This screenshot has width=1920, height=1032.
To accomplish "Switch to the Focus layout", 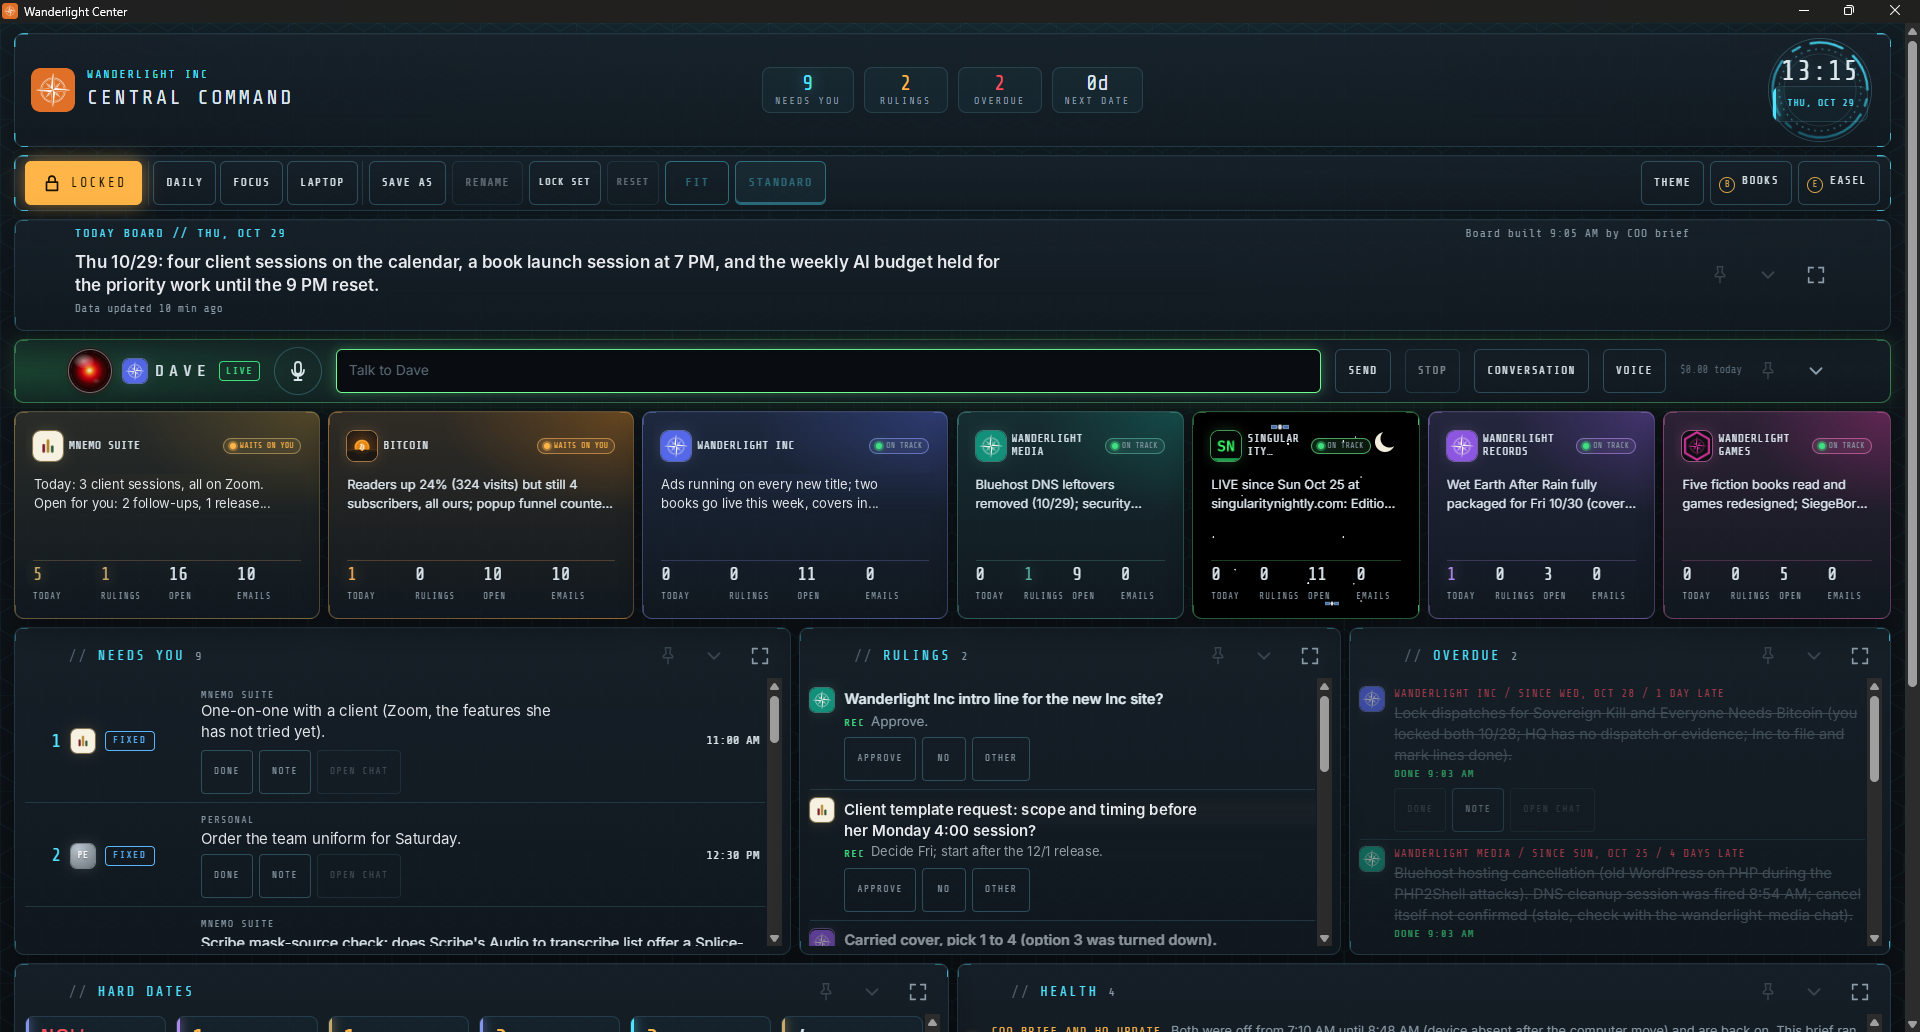I will [251, 183].
